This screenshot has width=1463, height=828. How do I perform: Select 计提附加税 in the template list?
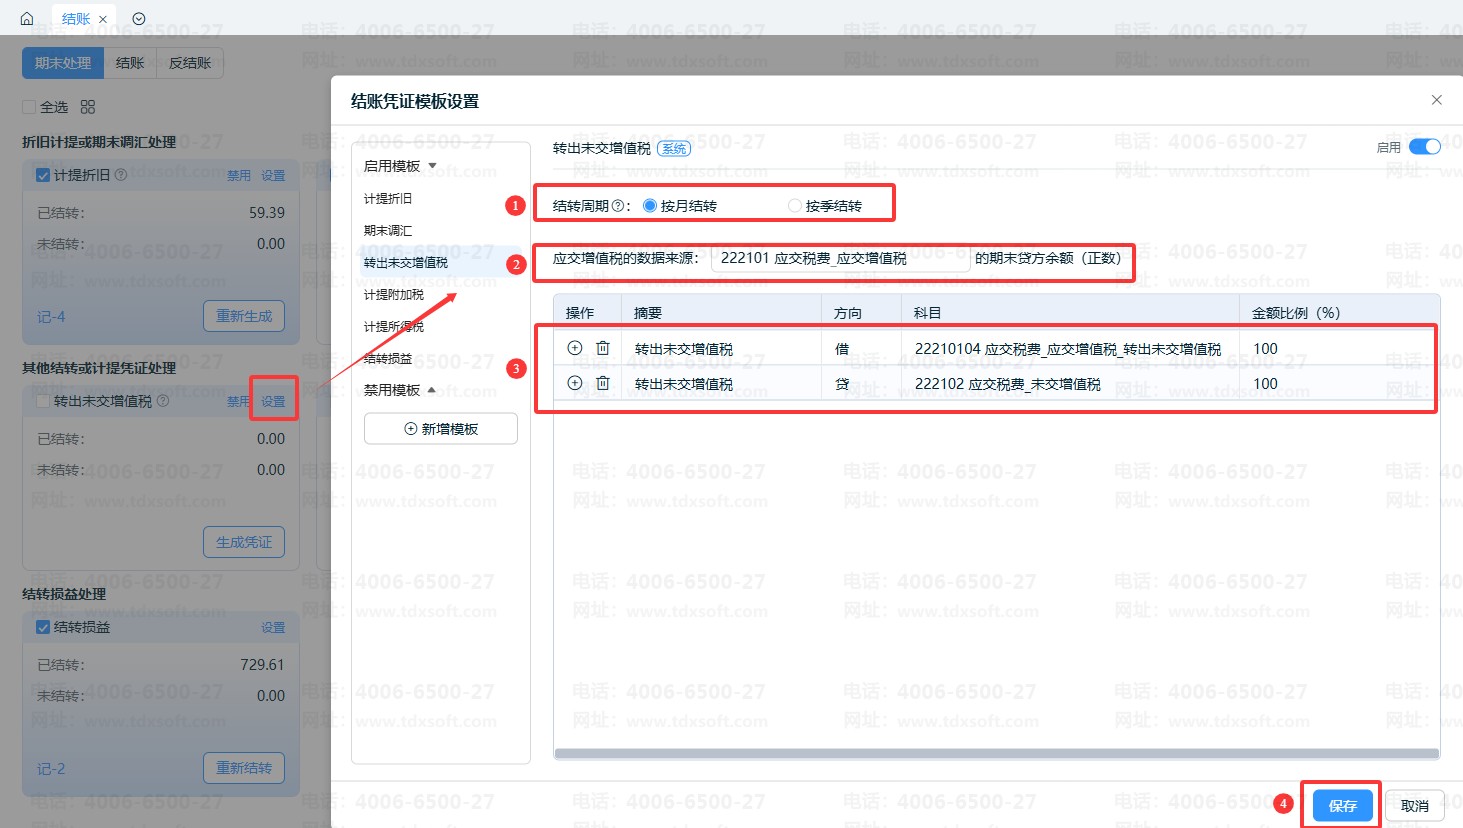pos(394,295)
